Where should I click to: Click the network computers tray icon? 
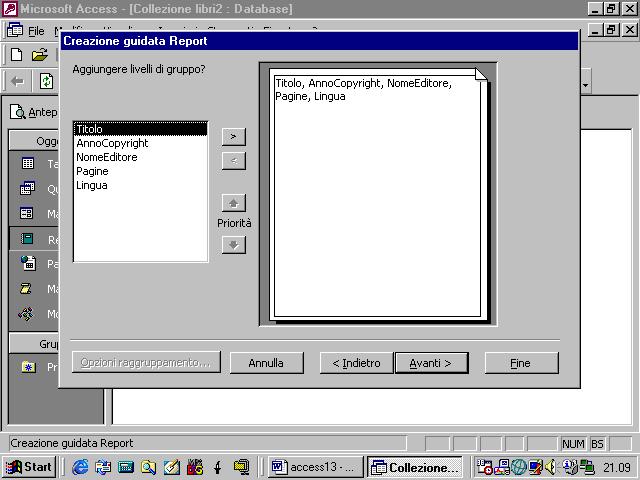tap(587, 467)
